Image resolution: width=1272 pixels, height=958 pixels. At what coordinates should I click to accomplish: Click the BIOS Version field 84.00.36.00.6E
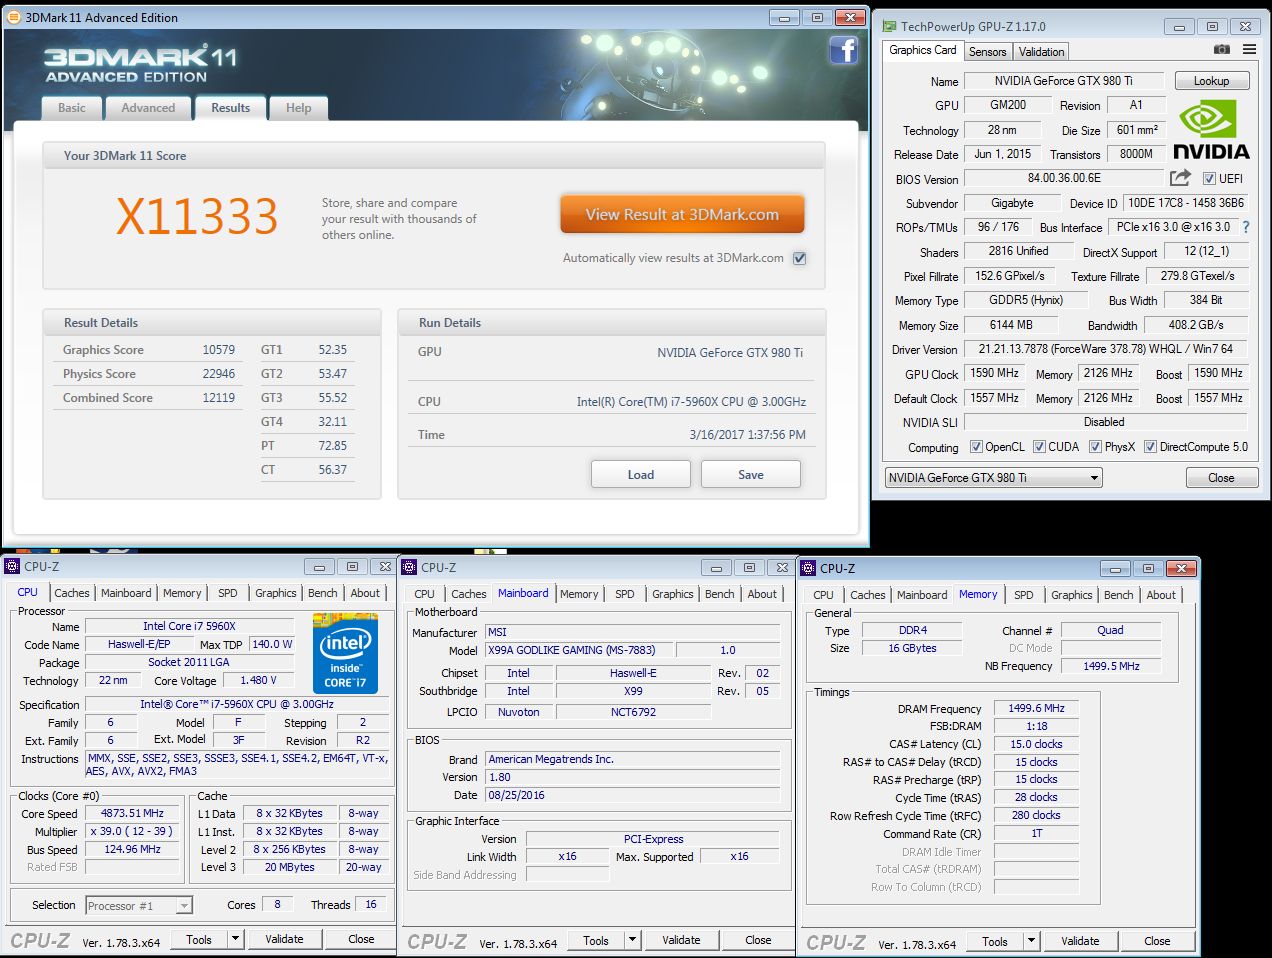coord(1064,179)
